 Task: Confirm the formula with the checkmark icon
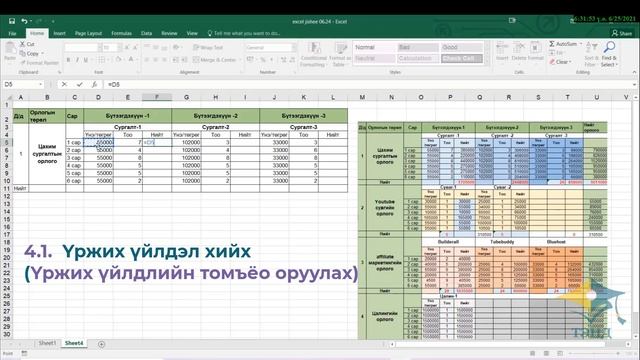coord(79,84)
